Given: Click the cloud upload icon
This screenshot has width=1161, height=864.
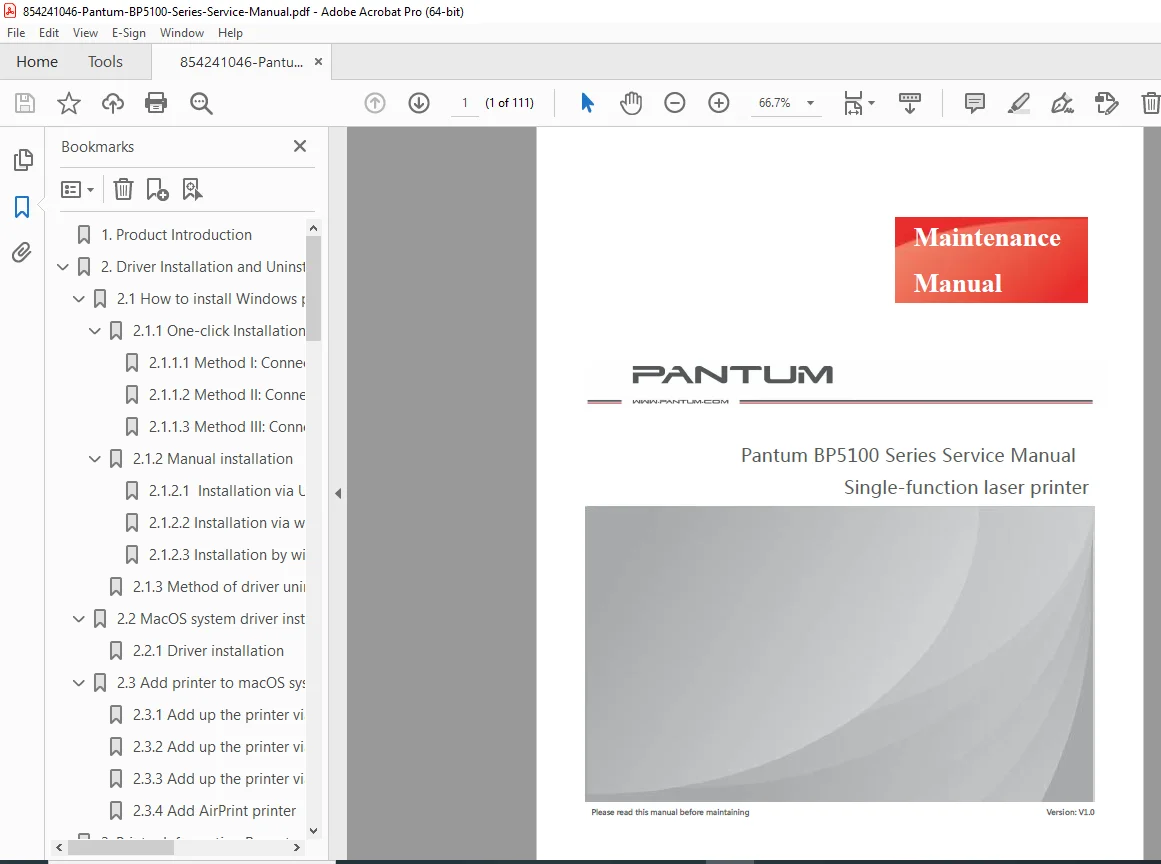Looking at the screenshot, I should click(x=113, y=103).
